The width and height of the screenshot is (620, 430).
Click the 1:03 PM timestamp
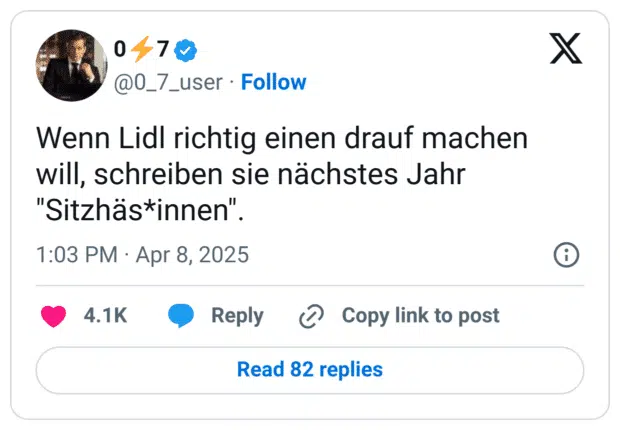pos(77,254)
